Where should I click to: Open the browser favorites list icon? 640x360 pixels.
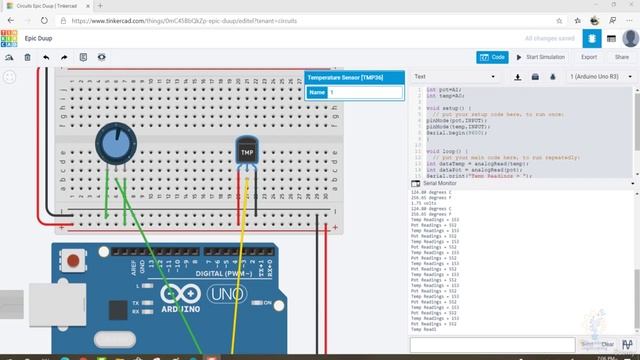click(577, 21)
